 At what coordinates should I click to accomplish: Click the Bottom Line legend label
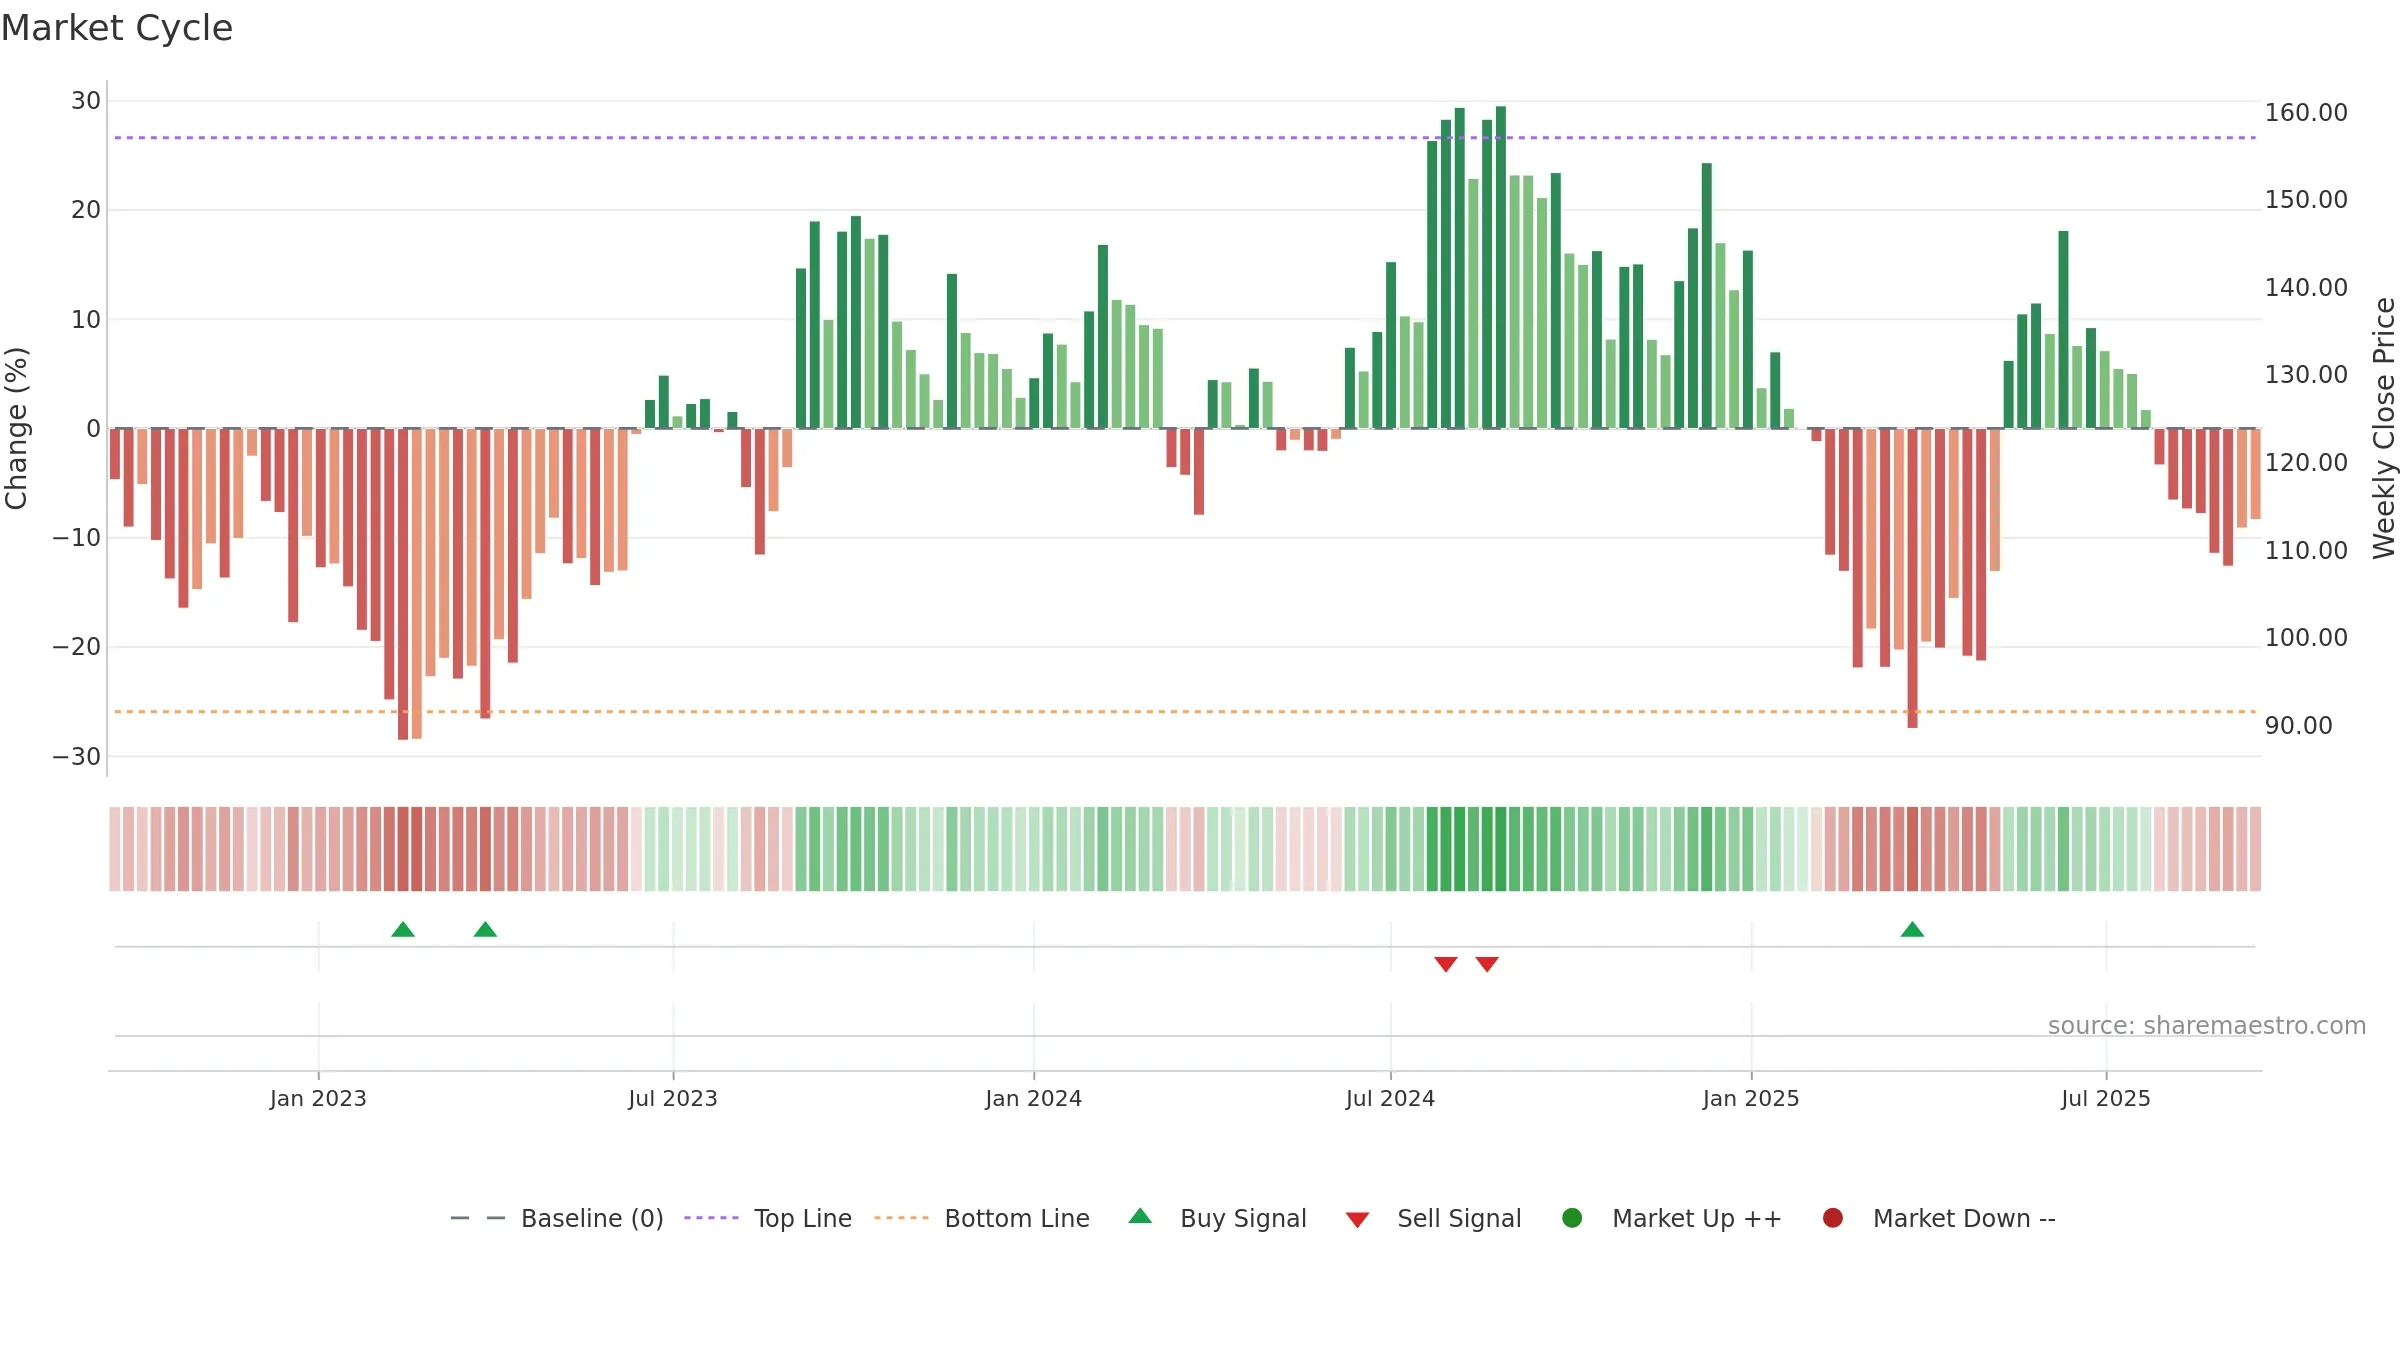point(1017,1218)
